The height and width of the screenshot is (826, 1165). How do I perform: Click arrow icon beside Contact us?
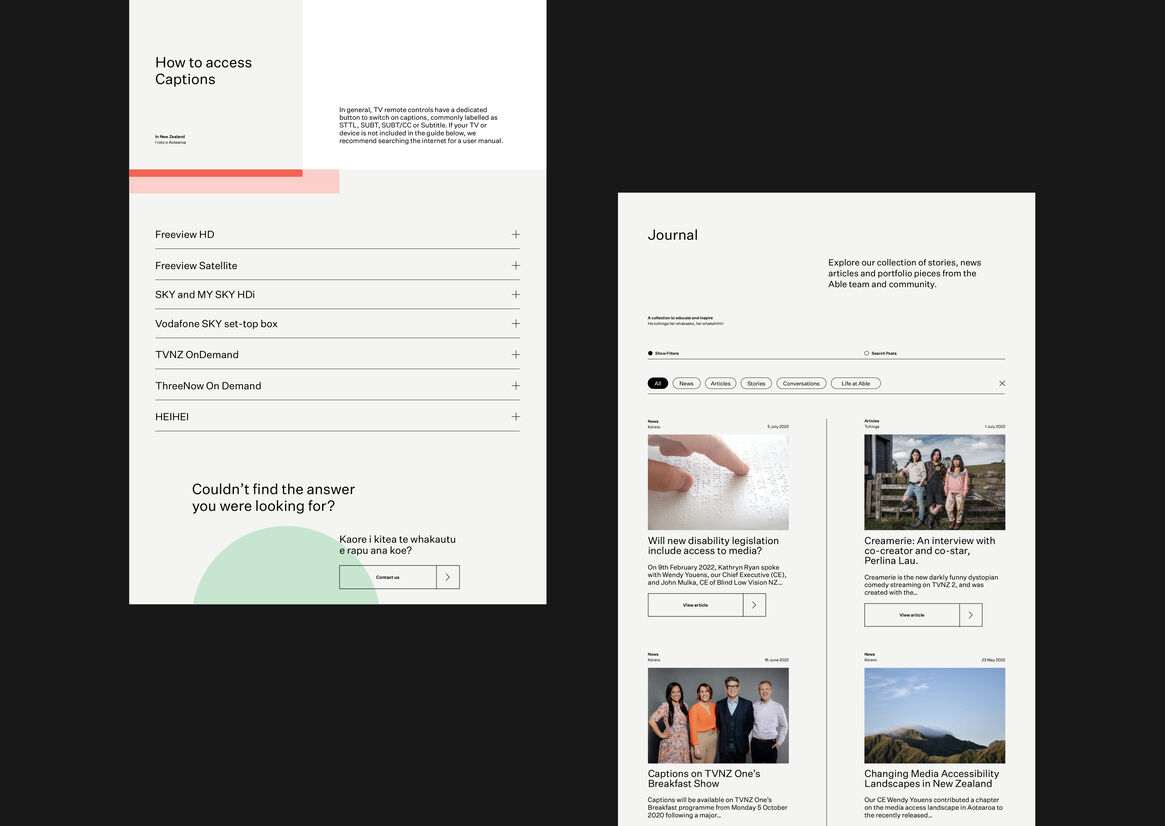click(x=448, y=577)
